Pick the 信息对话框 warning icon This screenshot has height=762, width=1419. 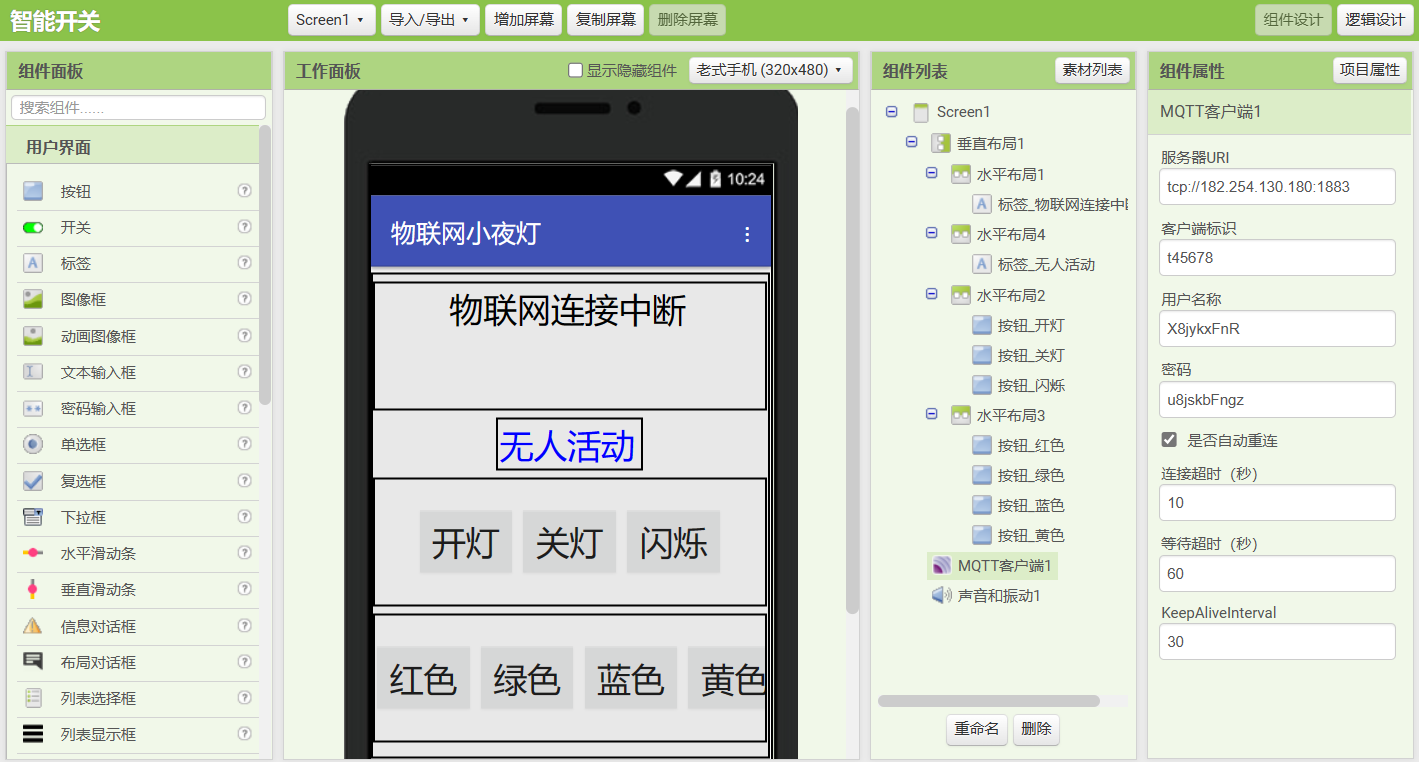coord(33,626)
